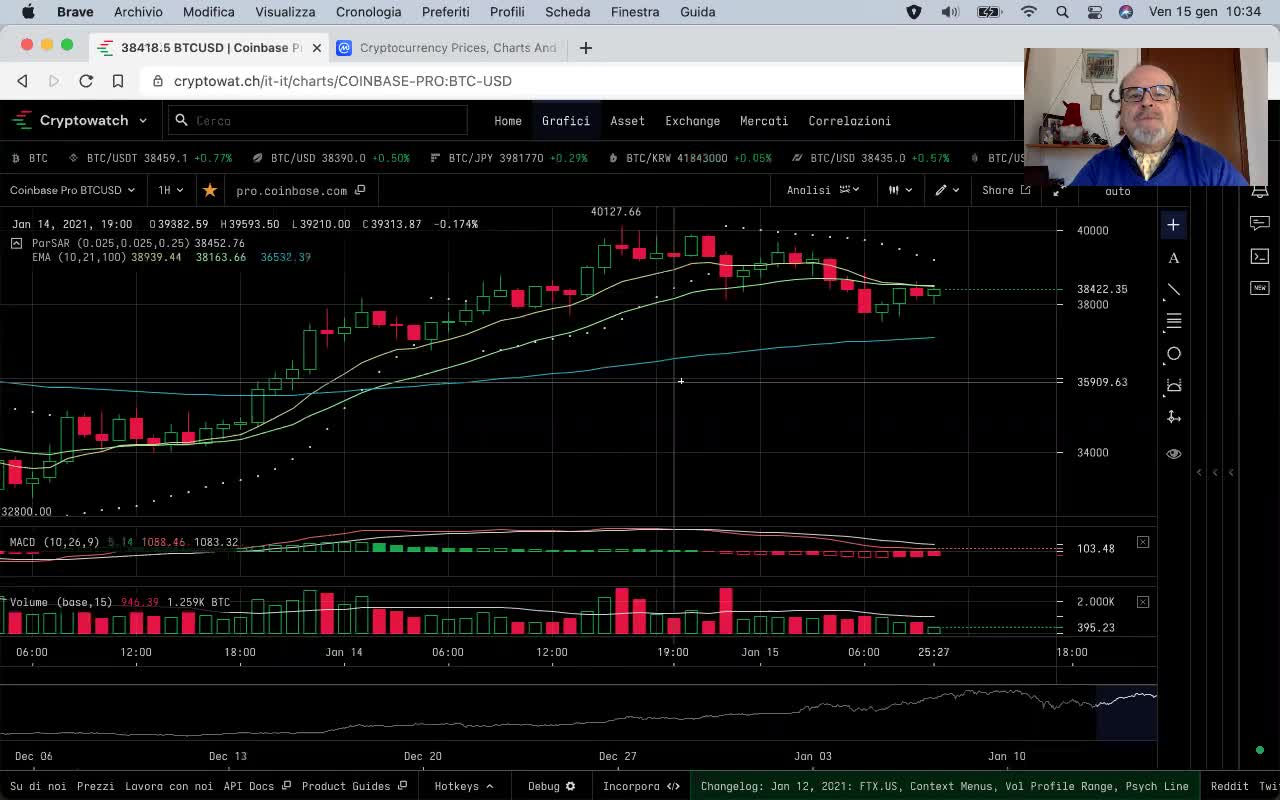Open the Cronologia menu in menu bar
The width and height of the screenshot is (1280, 800).
pyautogui.click(x=368, y=12)
